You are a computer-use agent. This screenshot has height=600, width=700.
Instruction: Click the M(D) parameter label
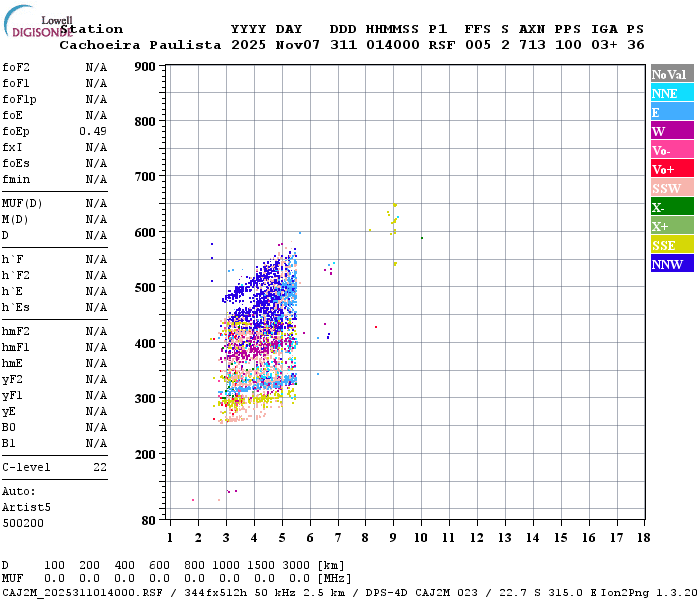(15, 220)
